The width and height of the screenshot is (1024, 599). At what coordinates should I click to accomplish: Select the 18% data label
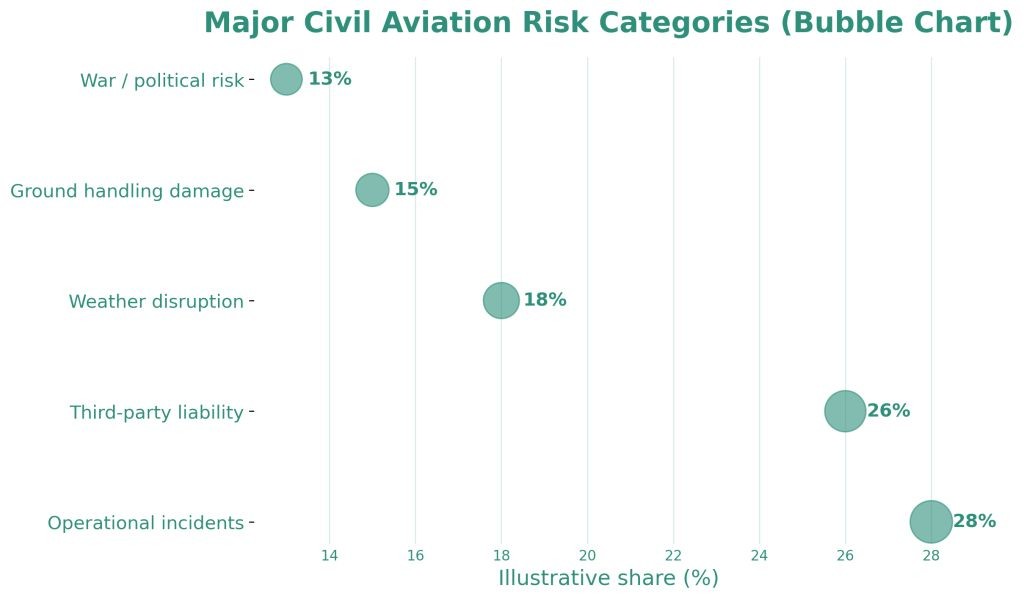[544, 300]
